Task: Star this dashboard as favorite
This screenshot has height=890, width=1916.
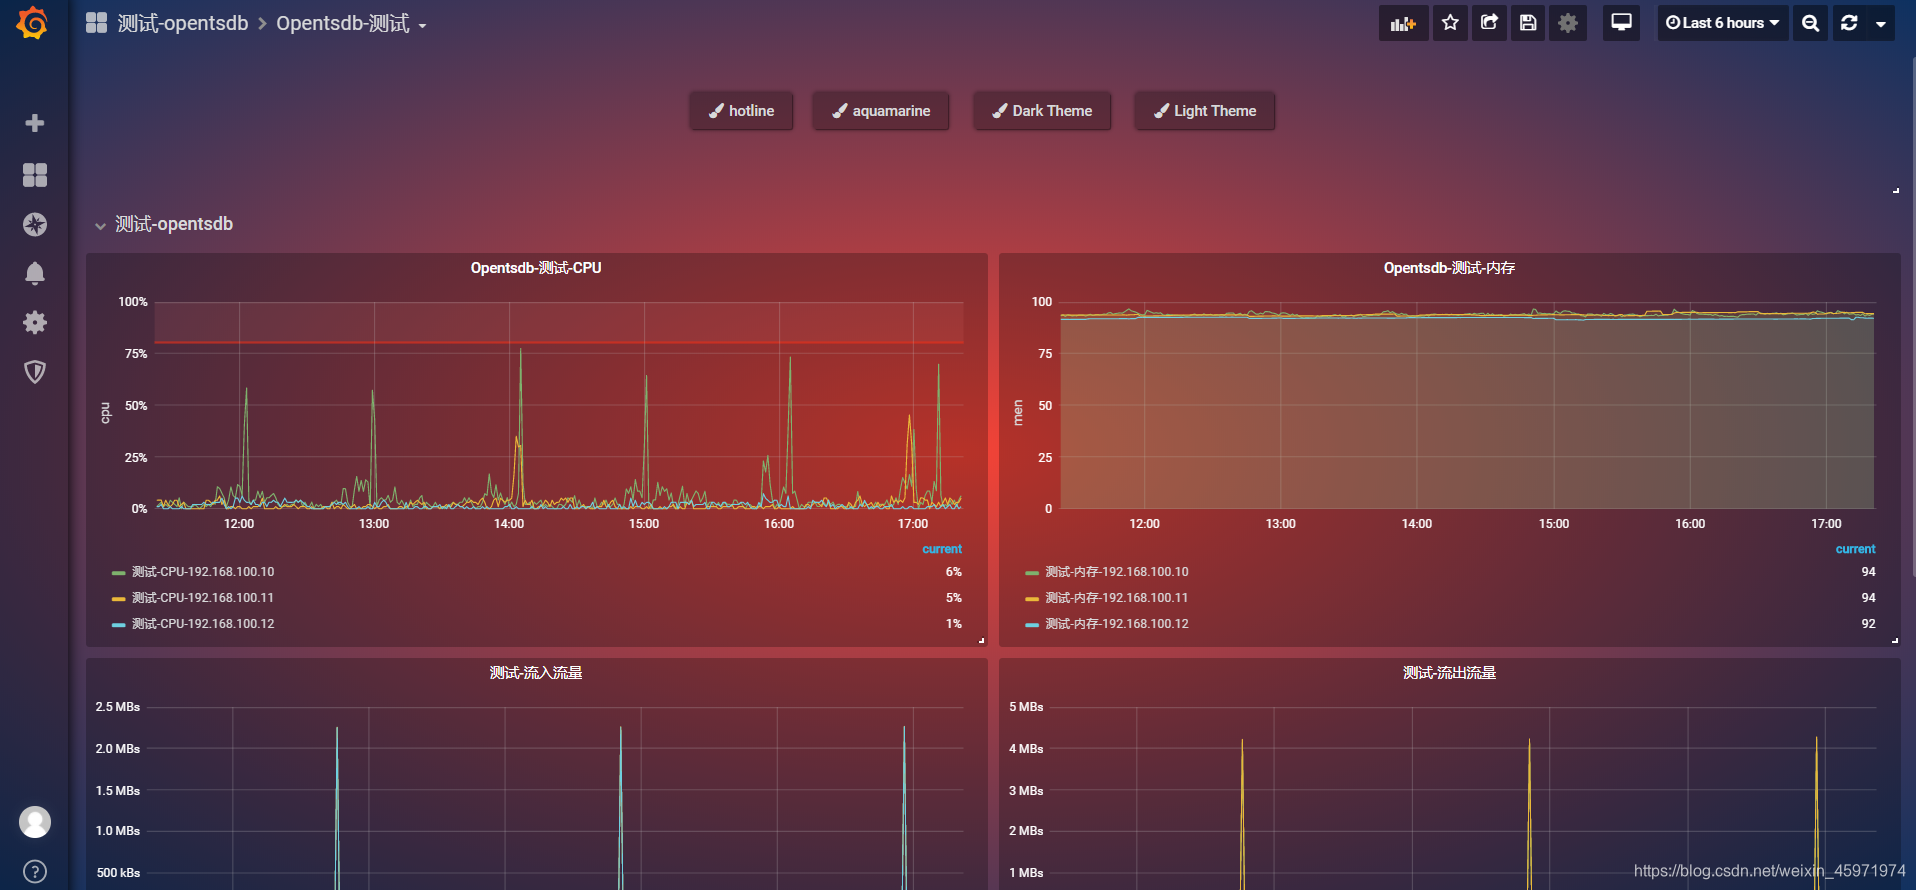Action: [1450, 23]
